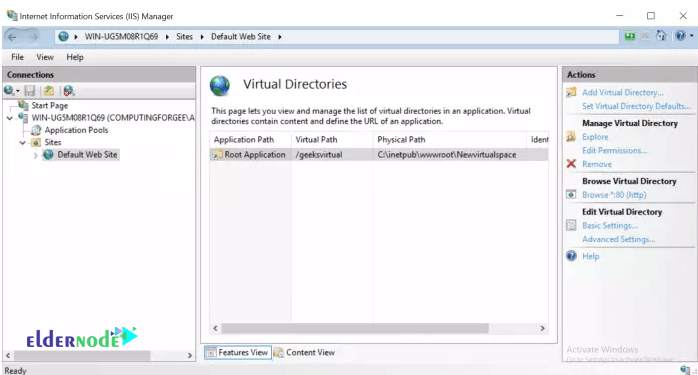The width and height of the screenshot is (698, 375).
Task: Open Basic Settings in the Actions pane
Action: tap(610, 226)
